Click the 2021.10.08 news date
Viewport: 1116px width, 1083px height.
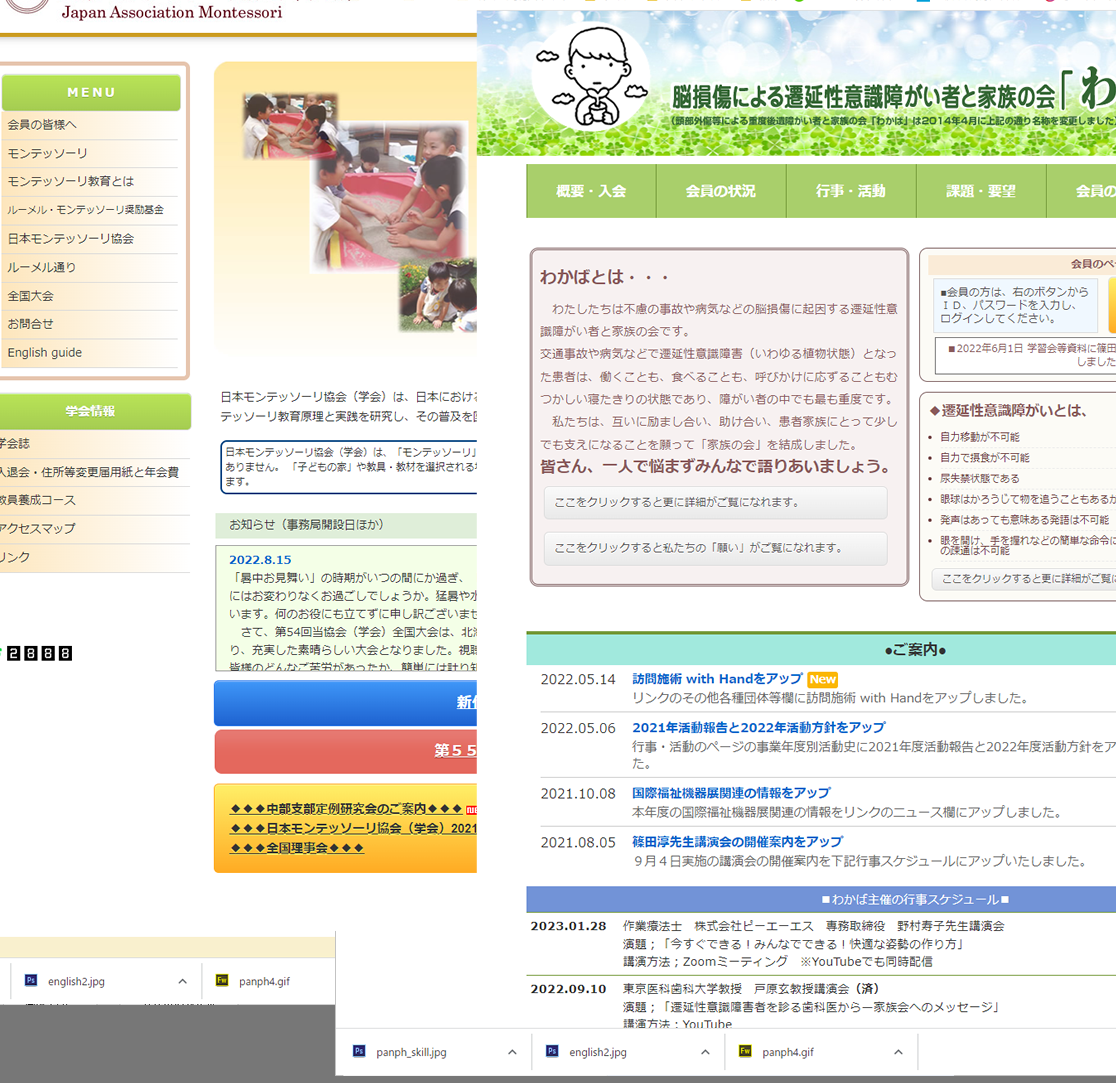coord(578,793)
